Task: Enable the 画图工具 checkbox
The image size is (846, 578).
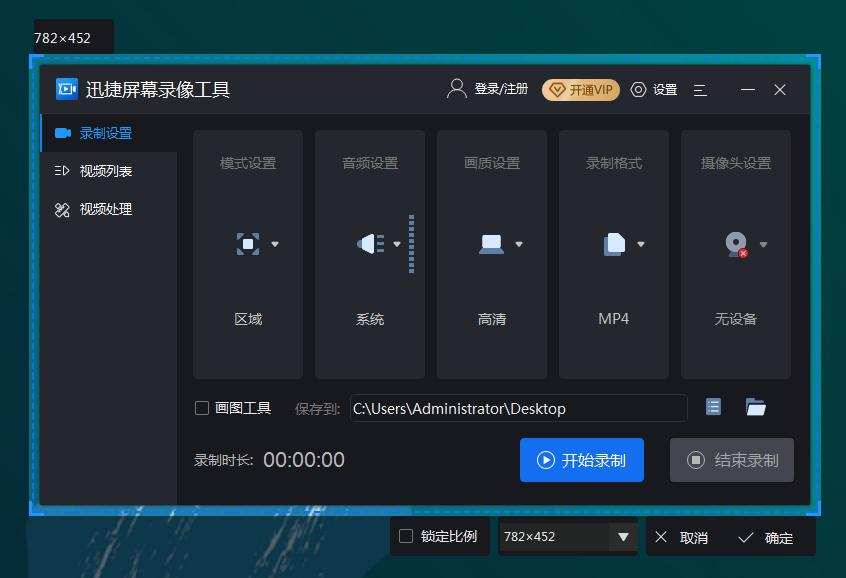Action: pos(202,408)
